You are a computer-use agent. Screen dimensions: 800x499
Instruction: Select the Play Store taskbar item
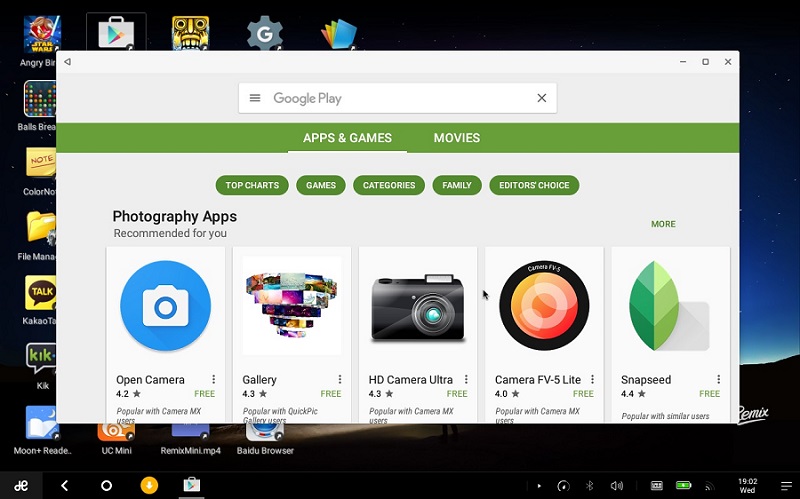[x=192, y=485]
